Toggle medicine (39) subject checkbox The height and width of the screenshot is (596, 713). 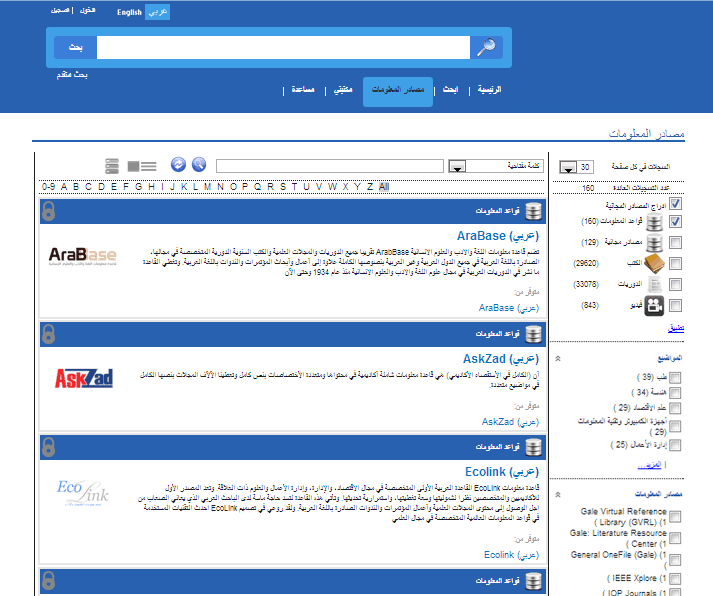675,378
